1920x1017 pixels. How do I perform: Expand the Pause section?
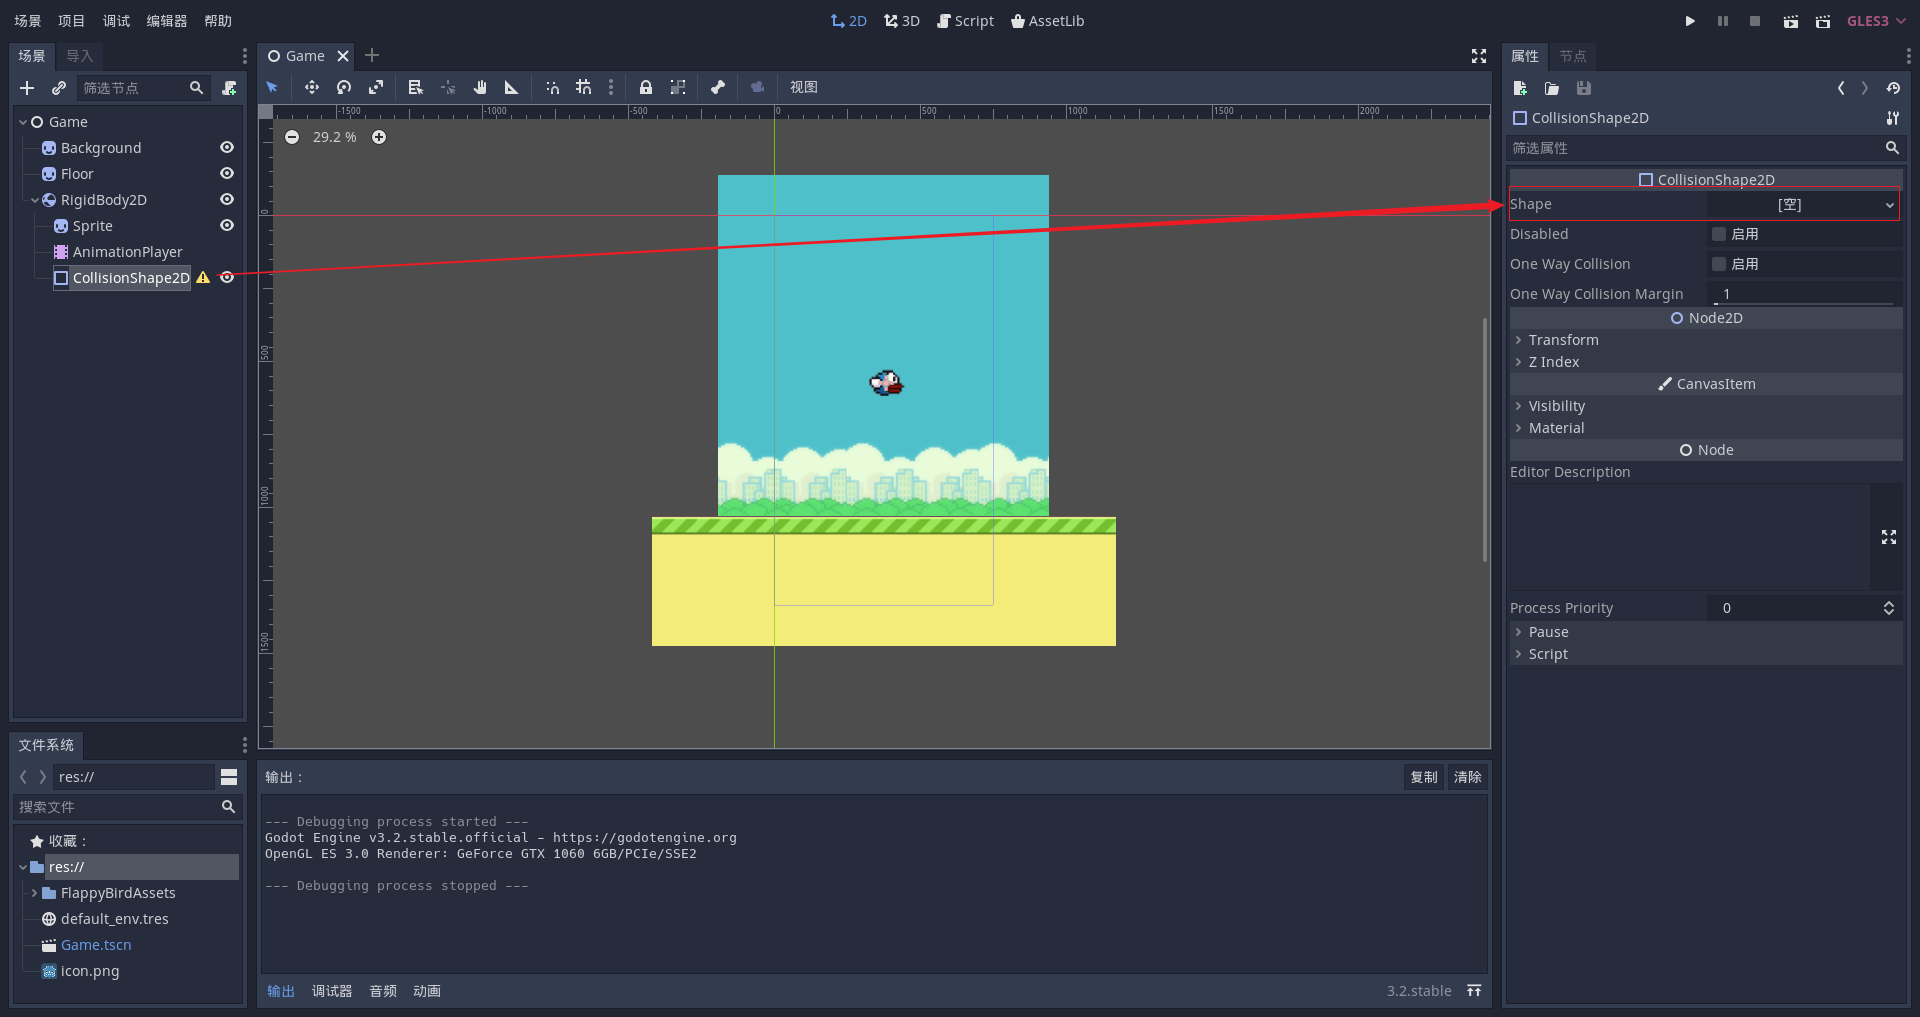(1705, 632)
